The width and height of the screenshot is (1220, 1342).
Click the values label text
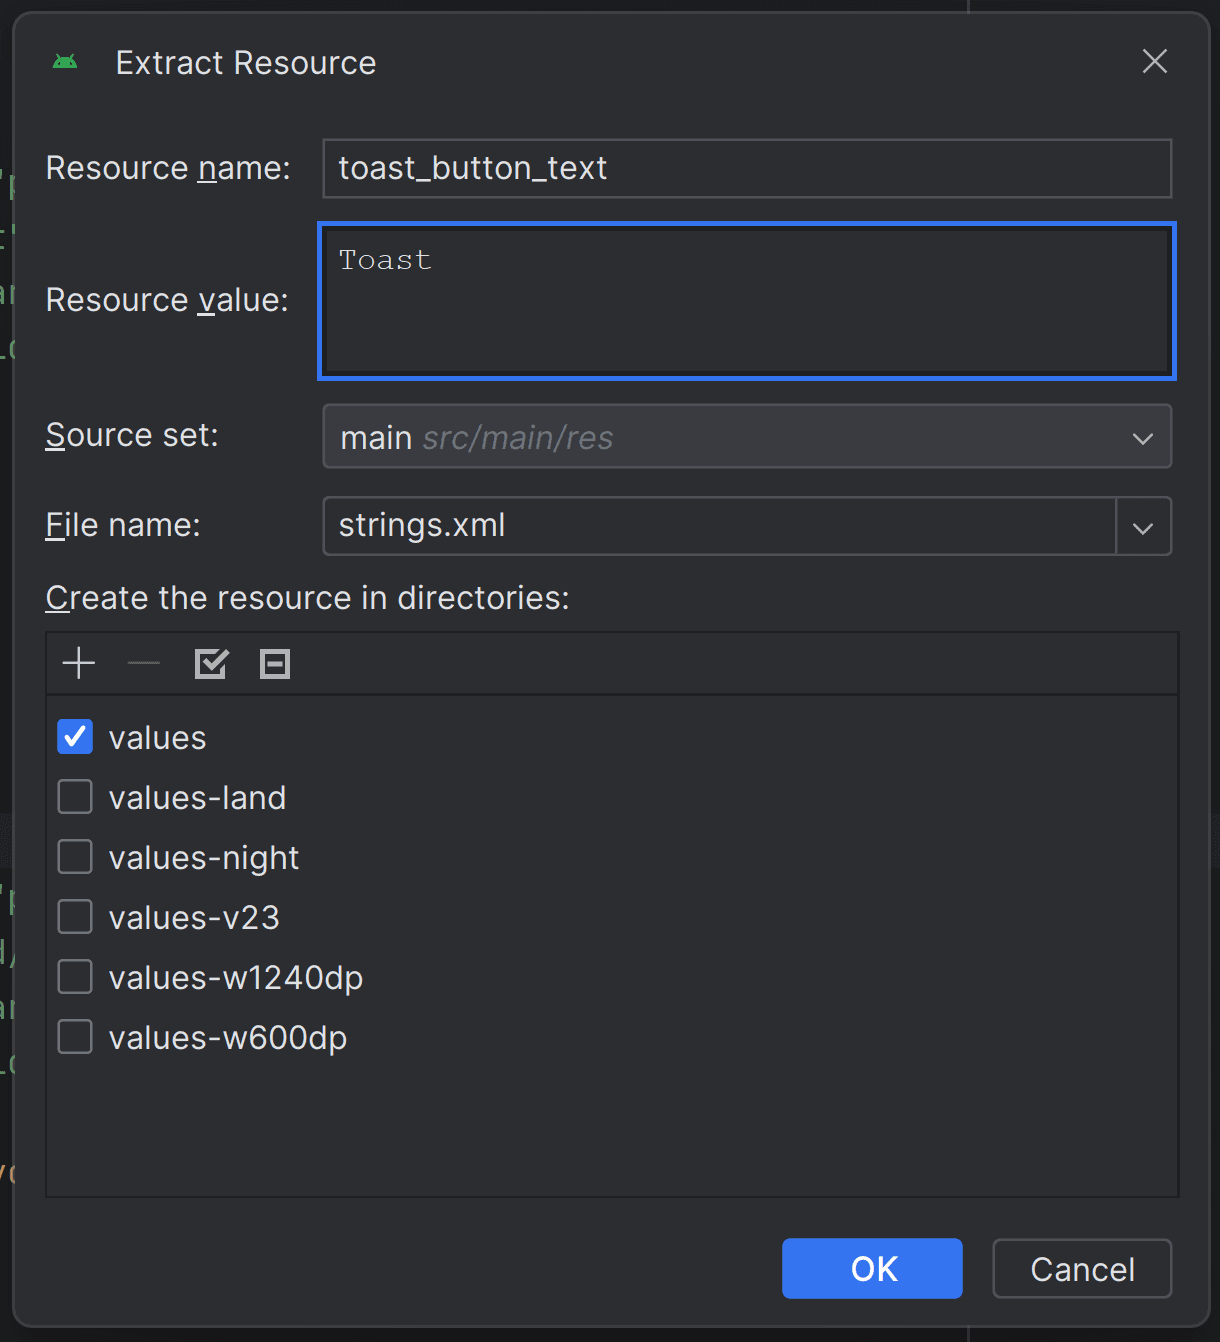158,738
